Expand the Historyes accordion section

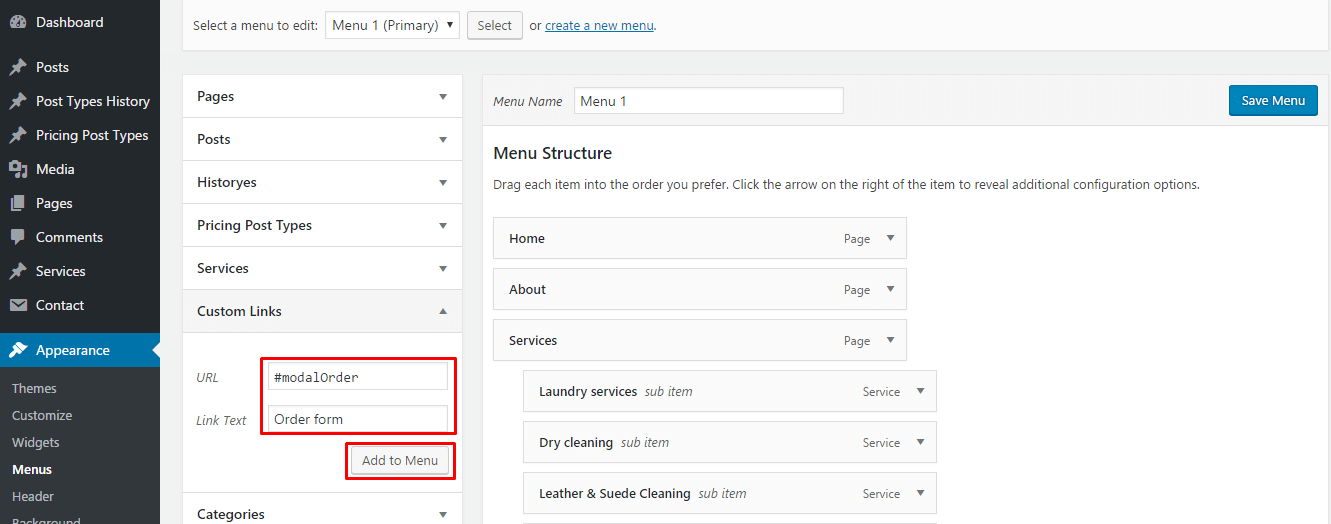[x=322, y=182]
